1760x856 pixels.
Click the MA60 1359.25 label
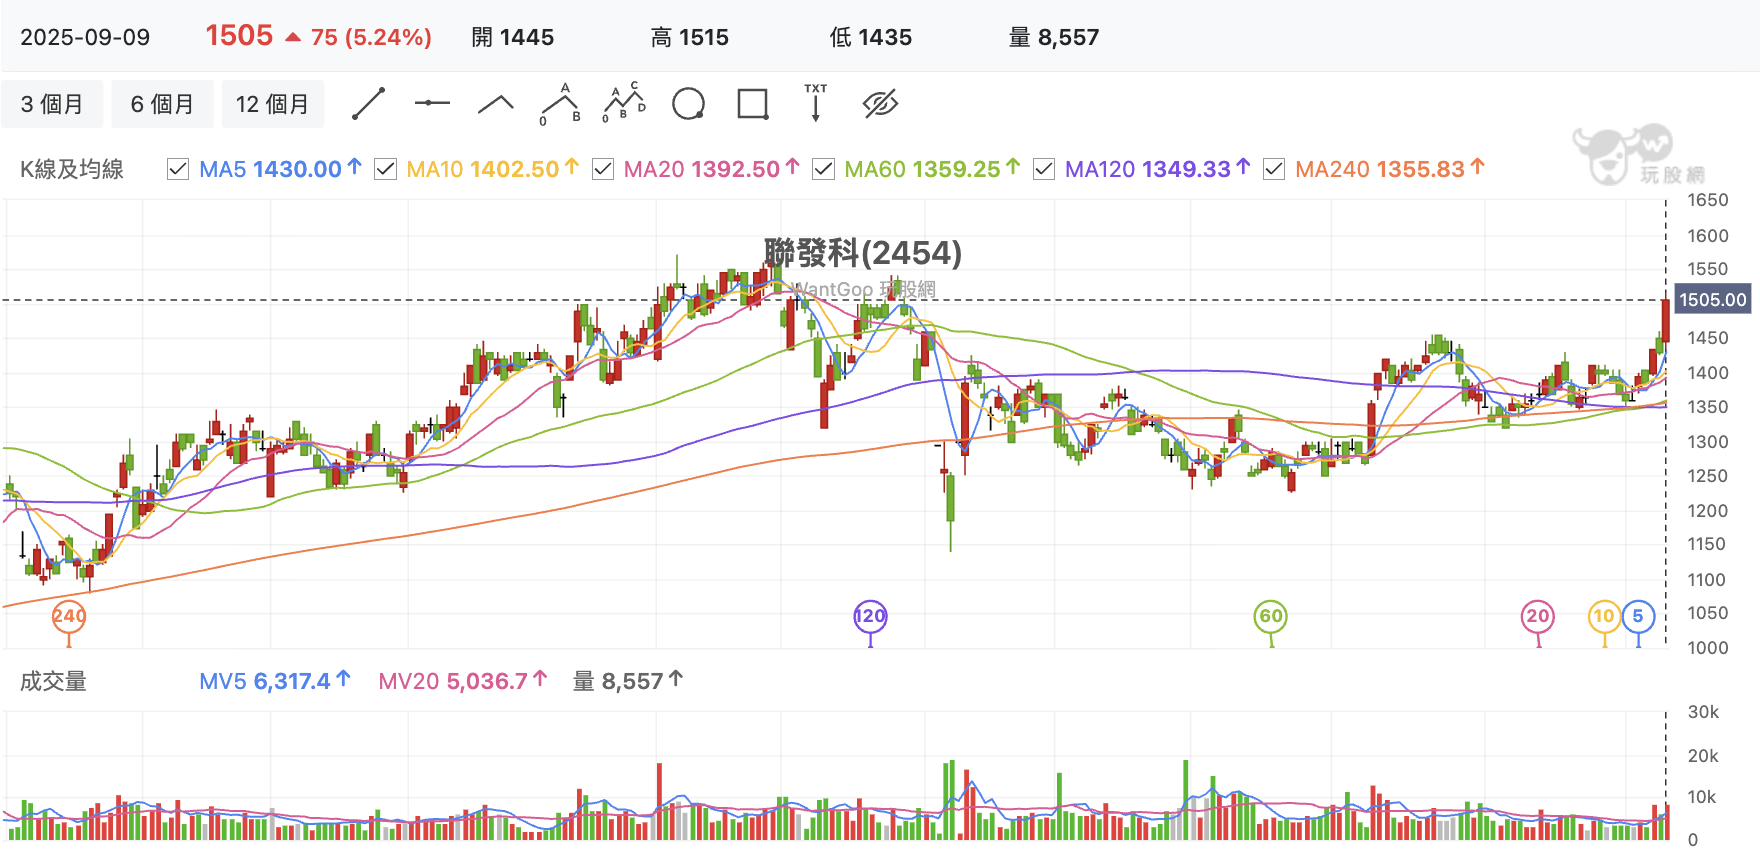[932, 170]
